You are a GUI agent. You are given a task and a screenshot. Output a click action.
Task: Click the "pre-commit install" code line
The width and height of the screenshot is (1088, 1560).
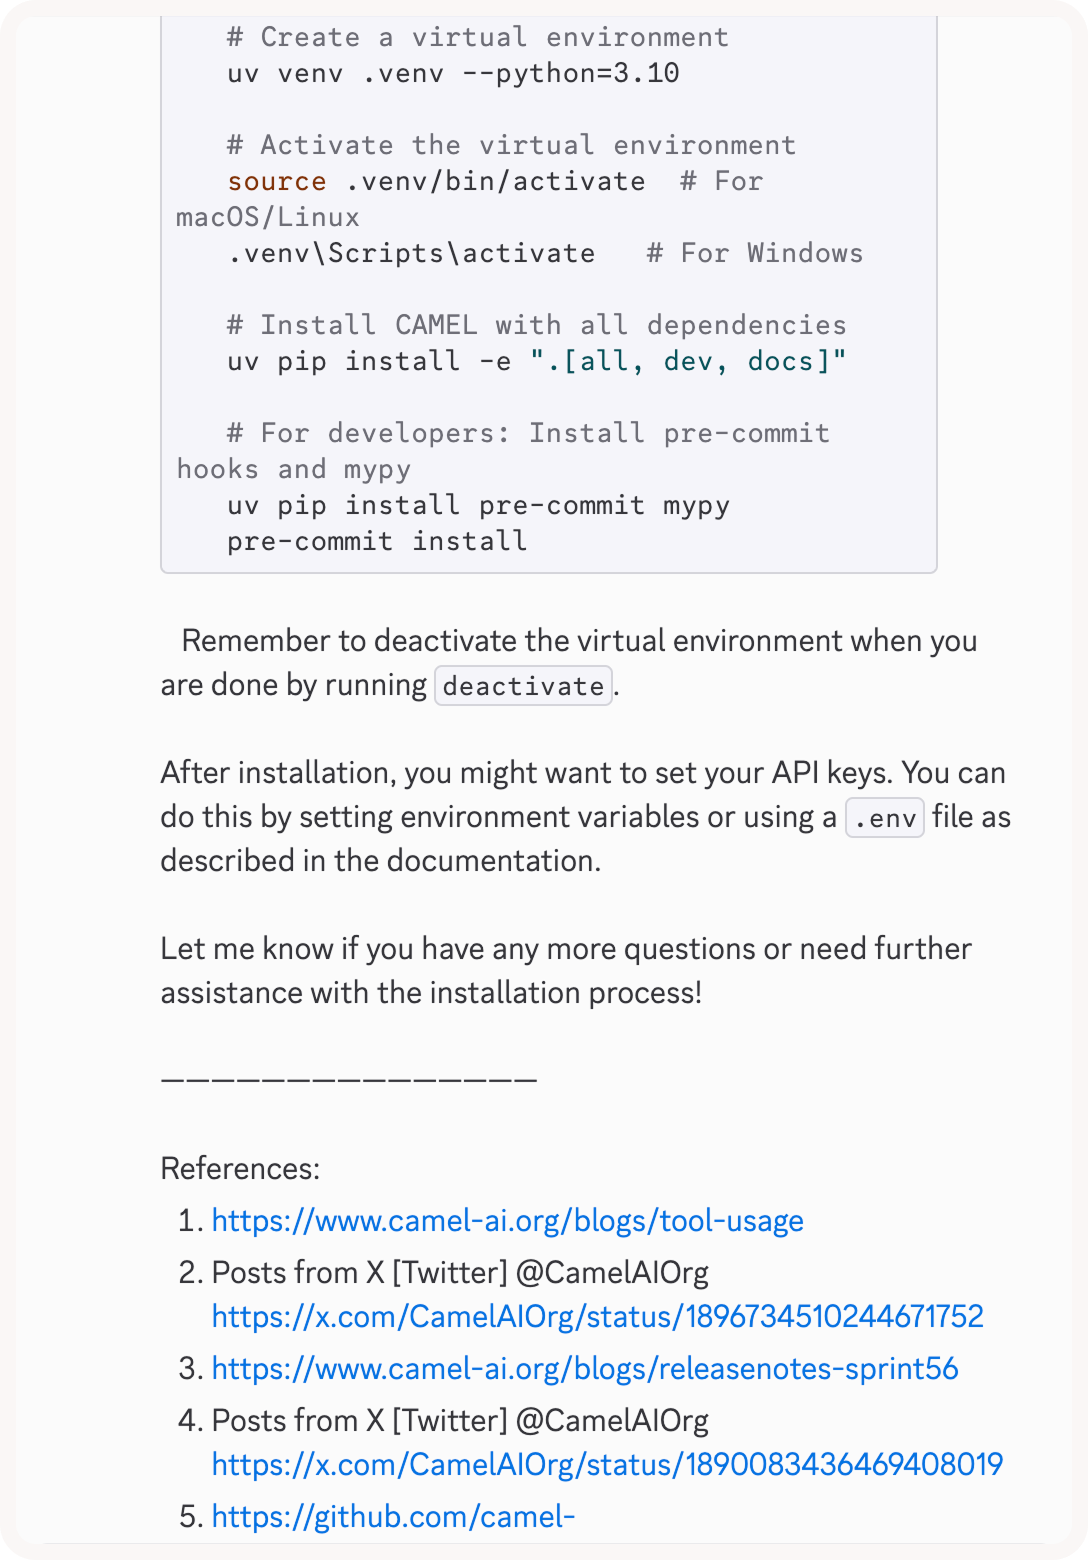point(376,541)
